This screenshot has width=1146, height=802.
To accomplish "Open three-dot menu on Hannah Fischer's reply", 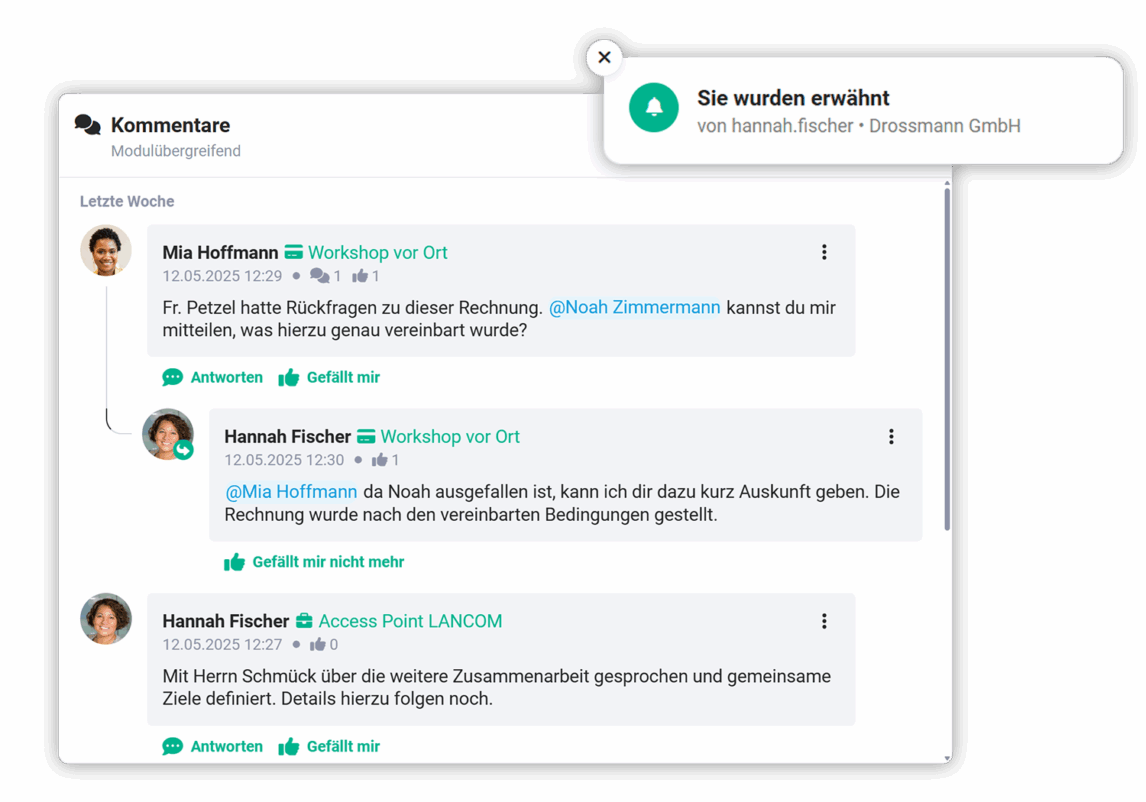I will coord(891,436).
